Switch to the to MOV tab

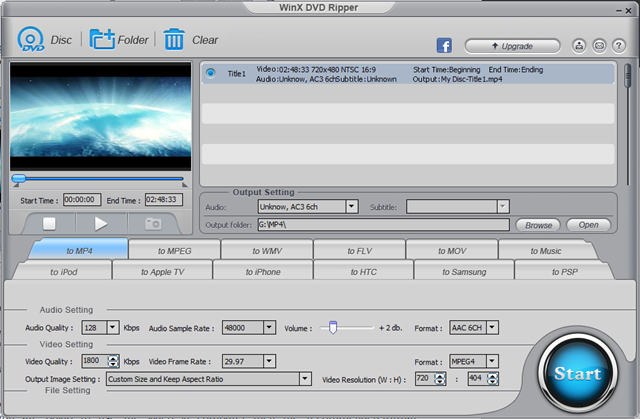point(452,251)
